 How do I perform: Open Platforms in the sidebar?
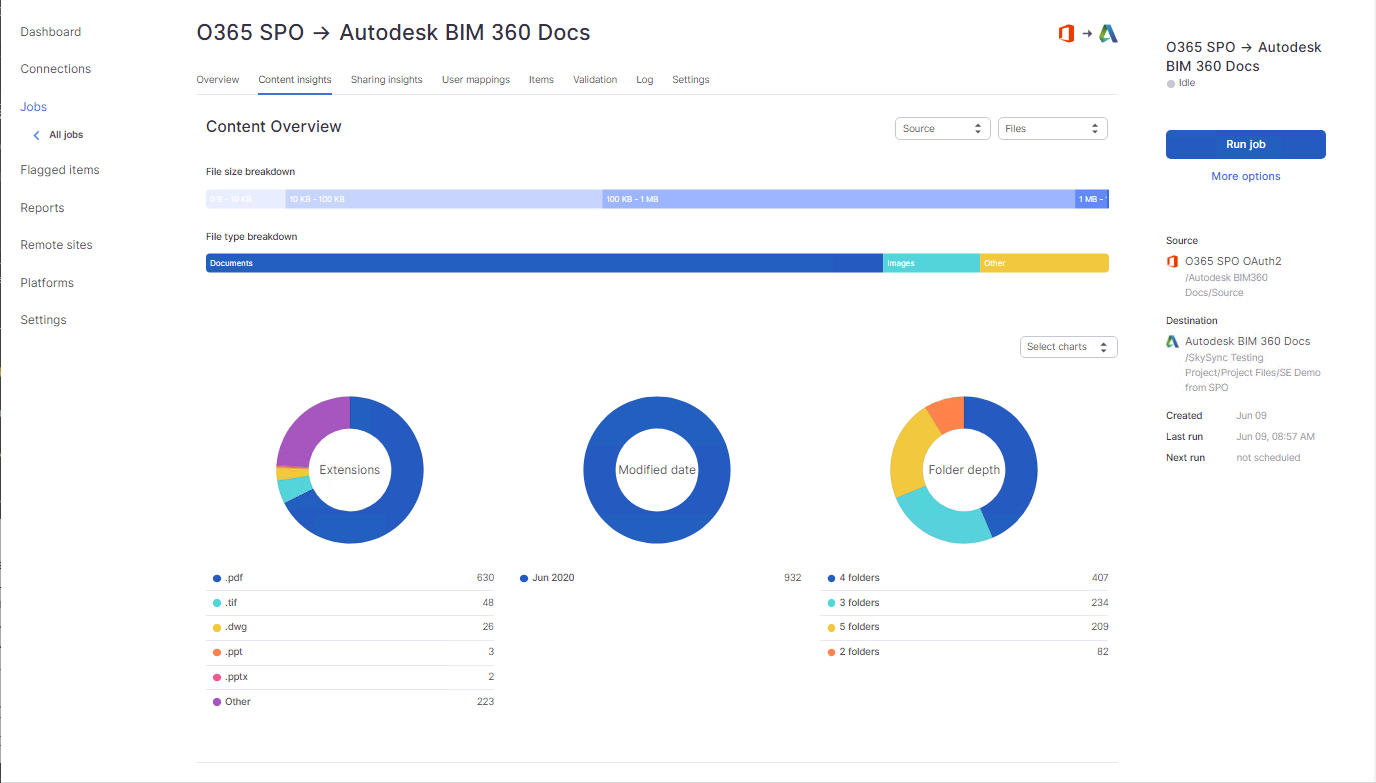[47, 283]
